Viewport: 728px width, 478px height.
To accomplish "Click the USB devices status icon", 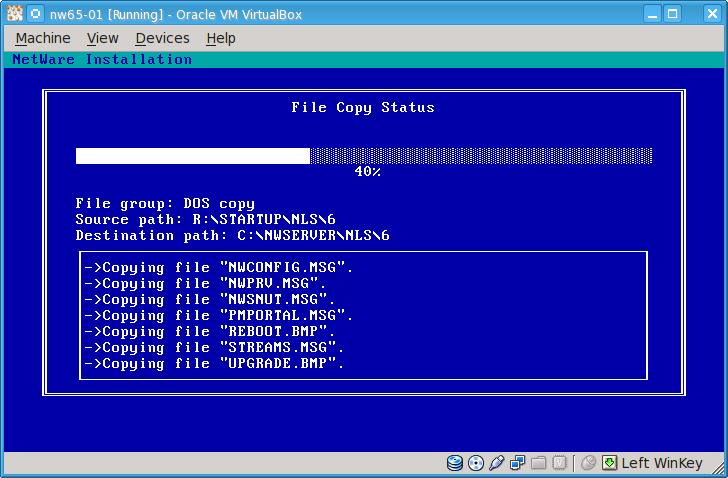I will (497, 463).
